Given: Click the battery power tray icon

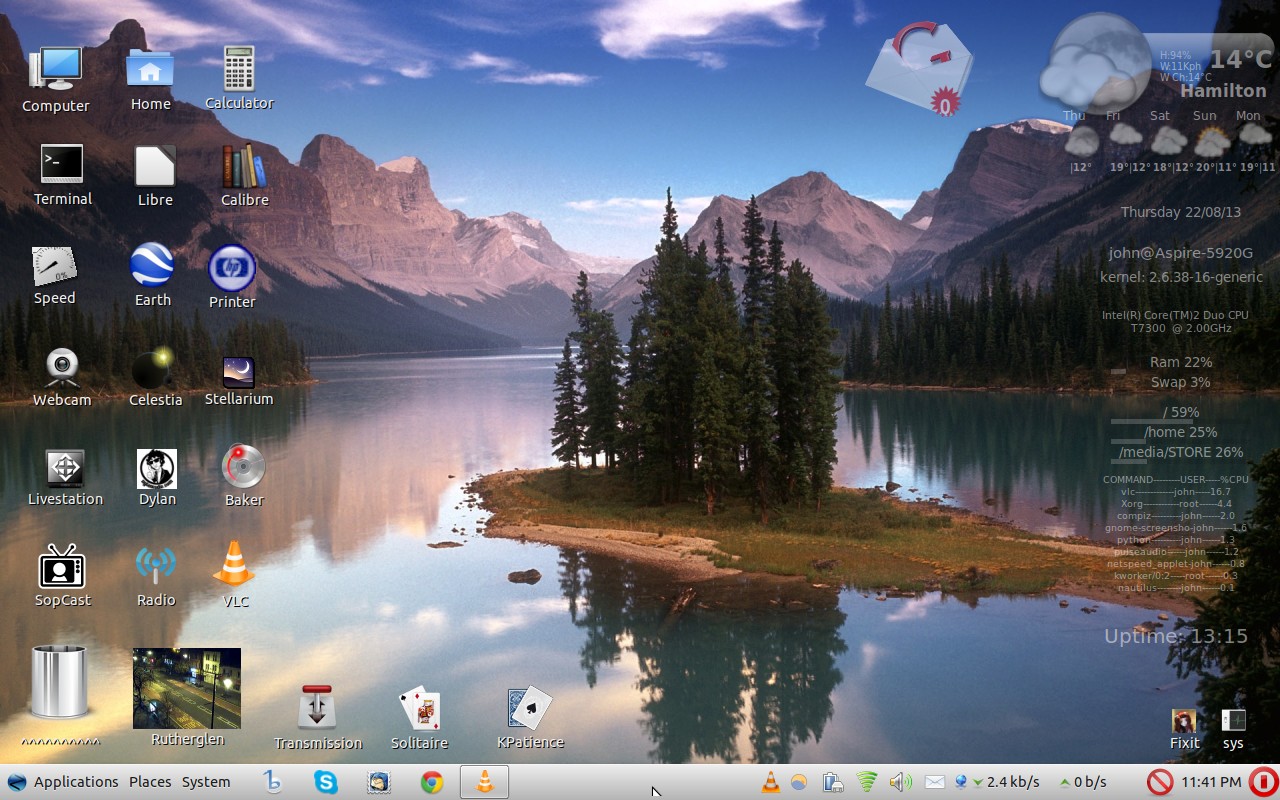Looking at the screenshot, I should click(832, 782).
